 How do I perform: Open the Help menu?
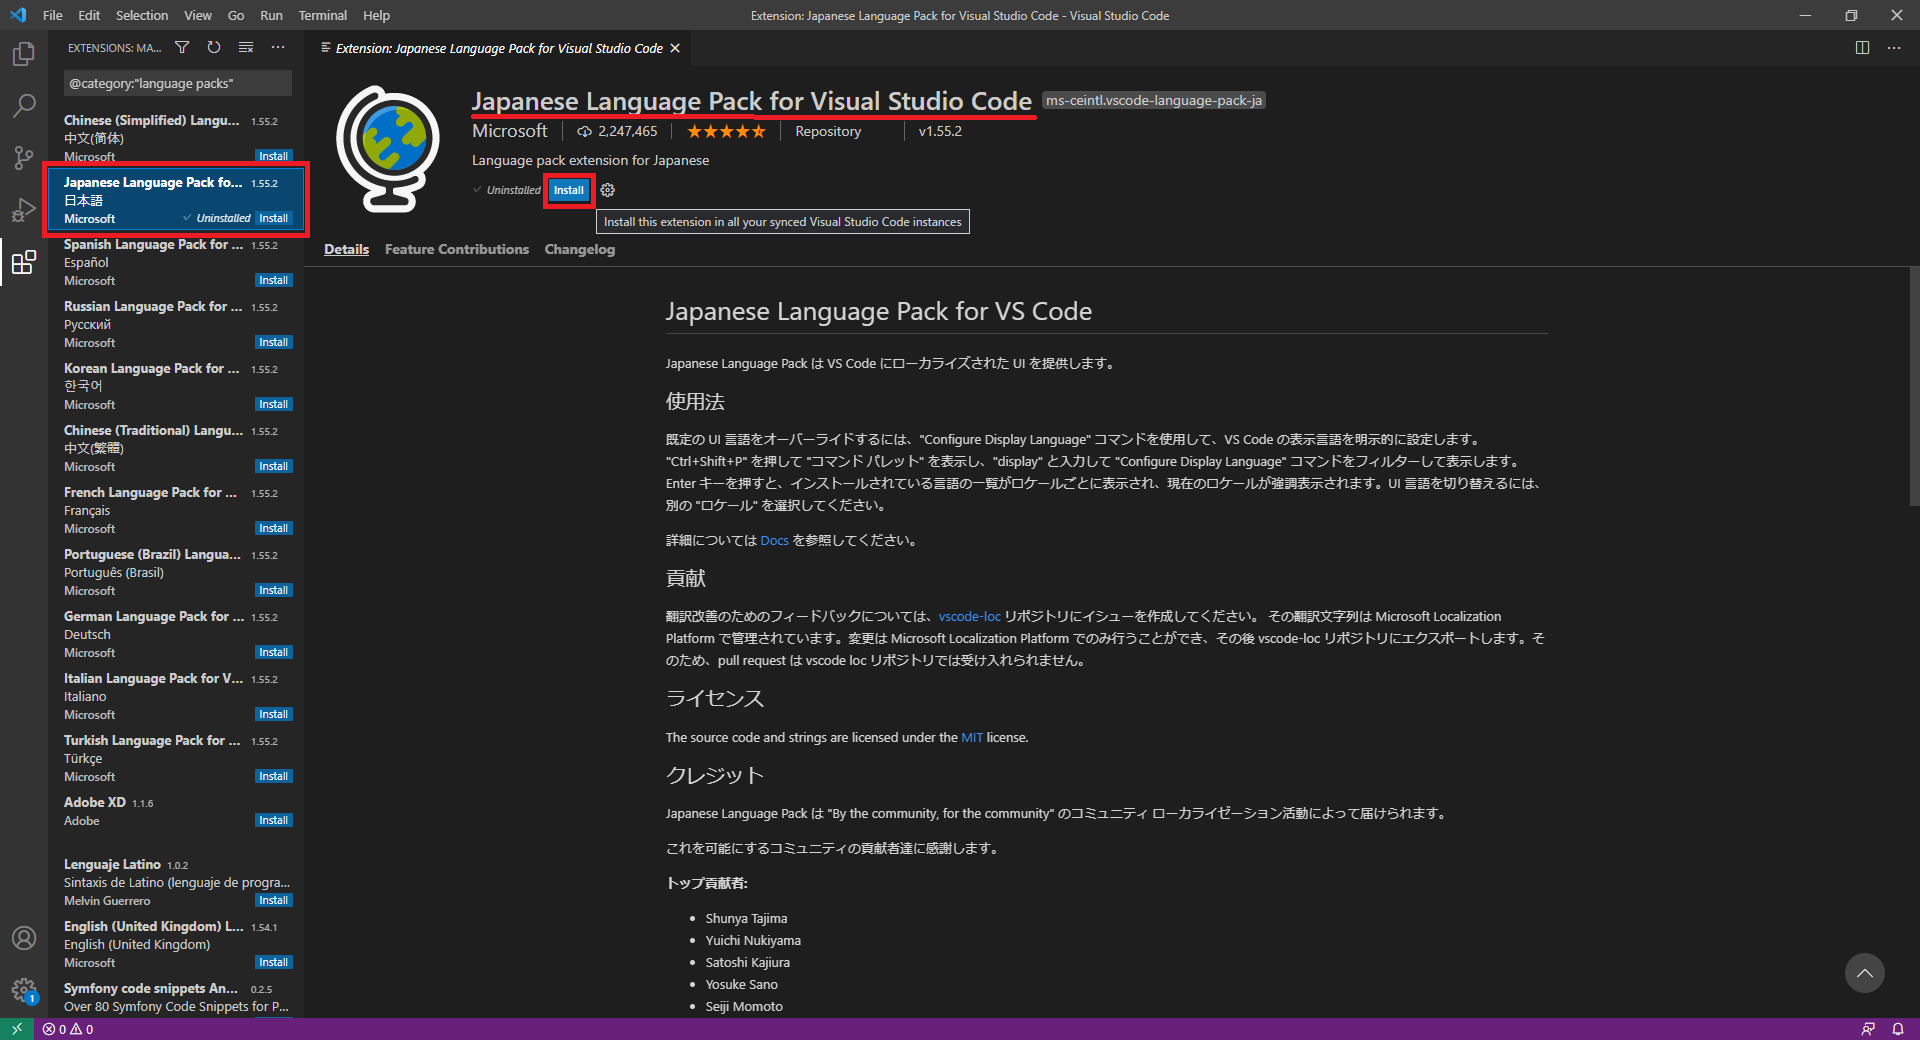click(377, 15)
